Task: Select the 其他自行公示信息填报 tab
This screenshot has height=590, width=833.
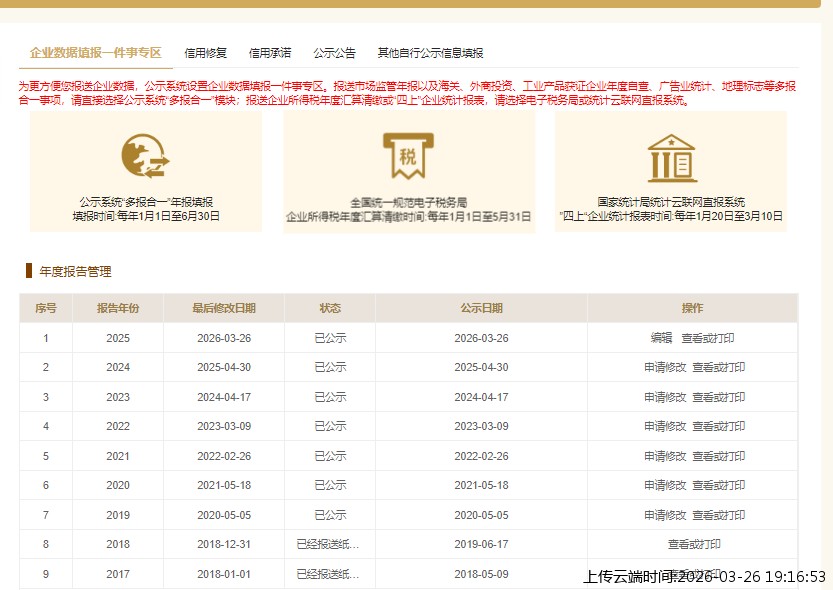Action: [428, 53]
